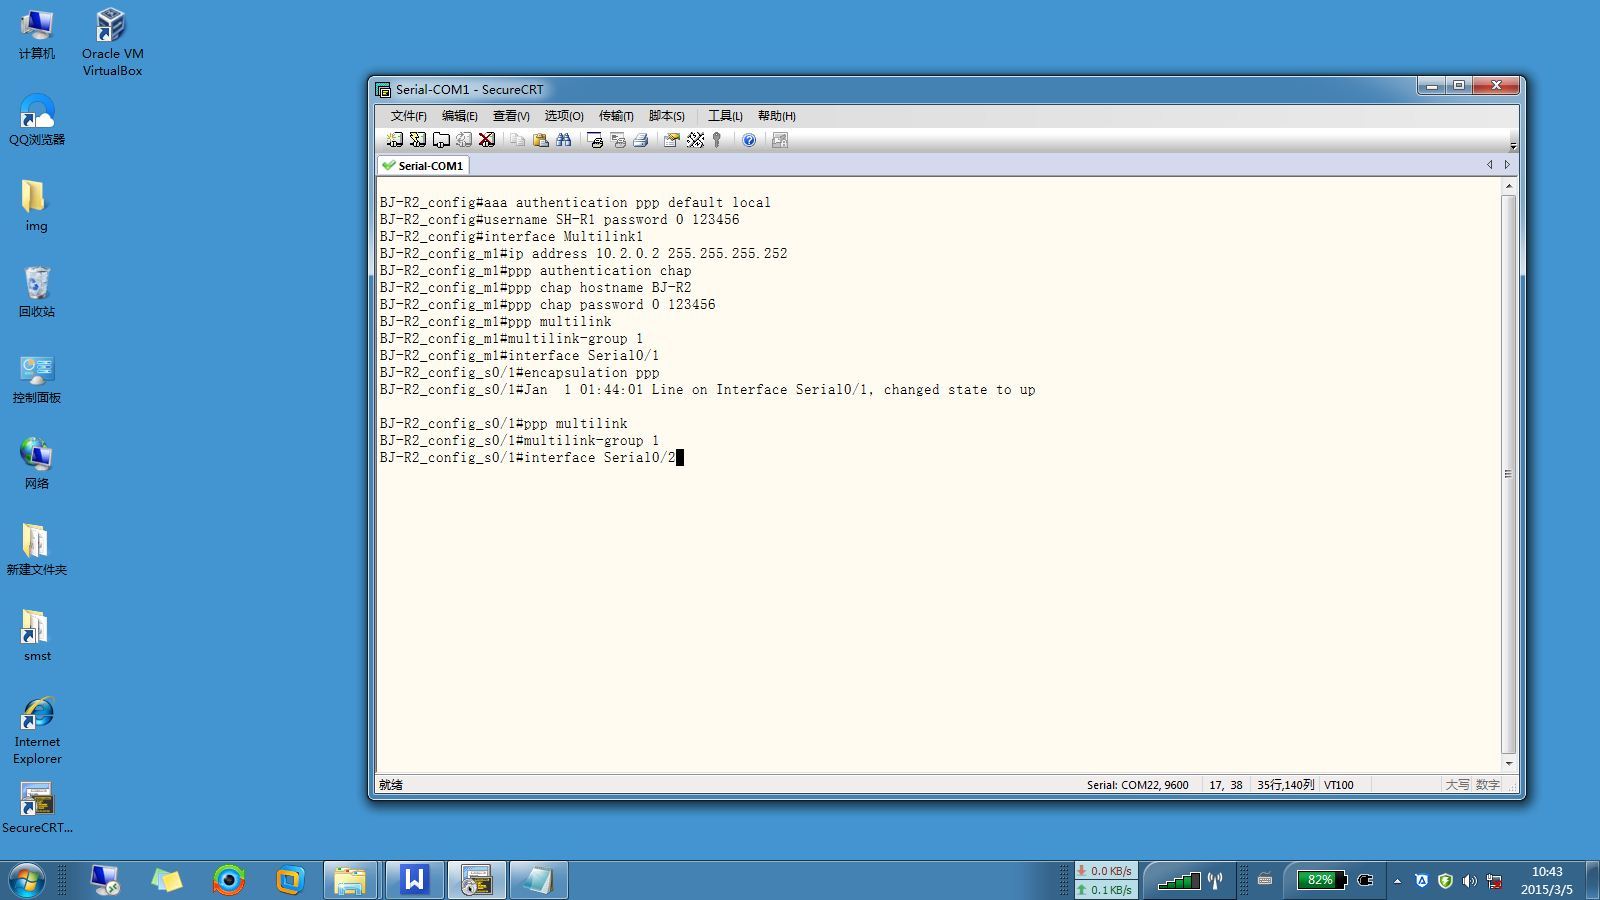
Task: Click the Reconnect session toolbar icon
Action: (x=464, y=140)
